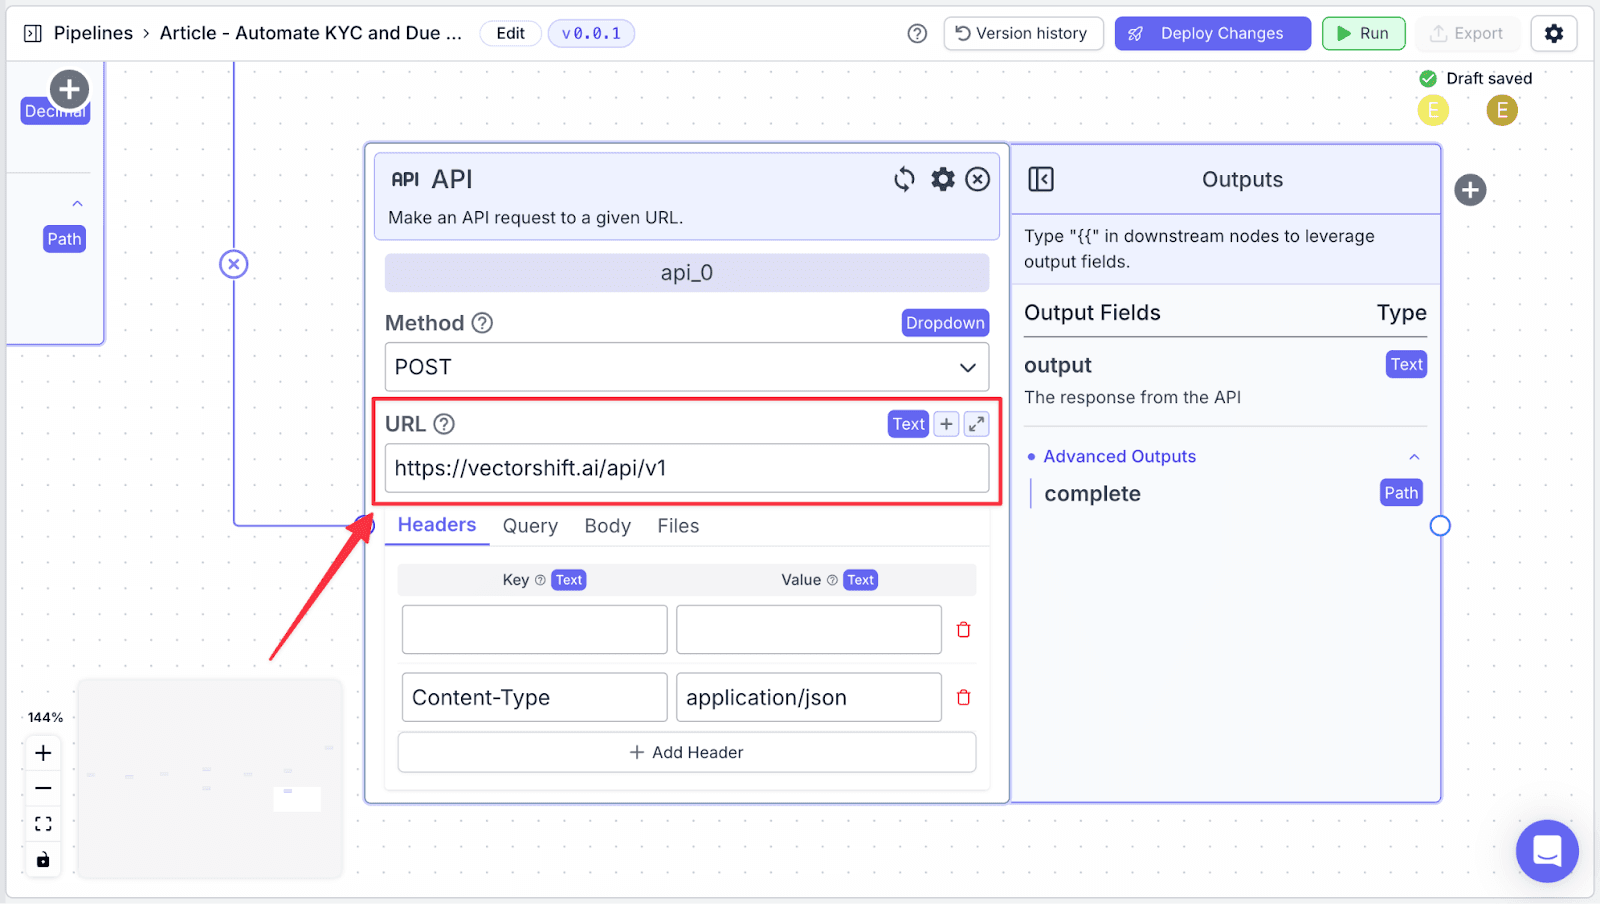Open the help question mark in top bar
Screen dimensions: 1600x904
(917, 33)
